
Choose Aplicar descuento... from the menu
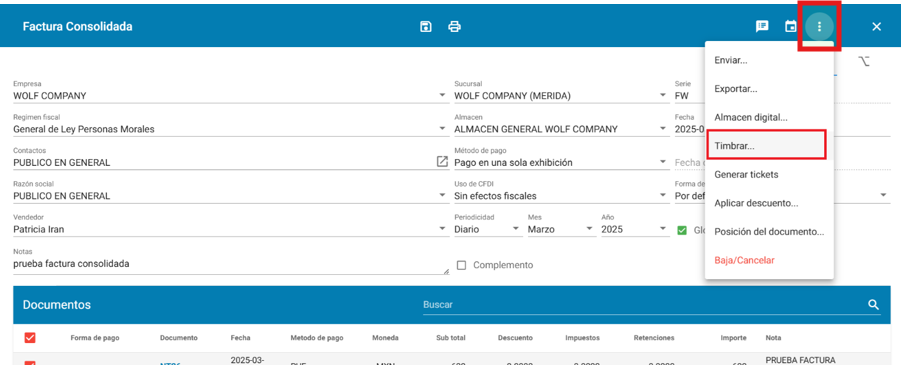tap(769, 203)
